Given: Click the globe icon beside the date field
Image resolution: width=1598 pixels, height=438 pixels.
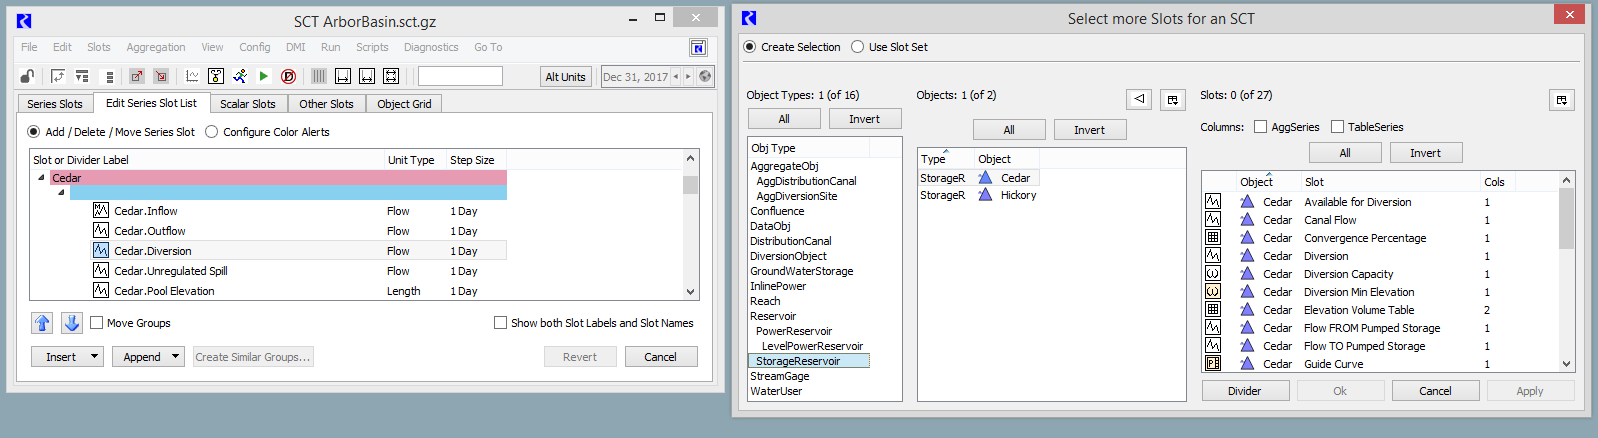Looking at the screenshot, I should click(705, 76).
